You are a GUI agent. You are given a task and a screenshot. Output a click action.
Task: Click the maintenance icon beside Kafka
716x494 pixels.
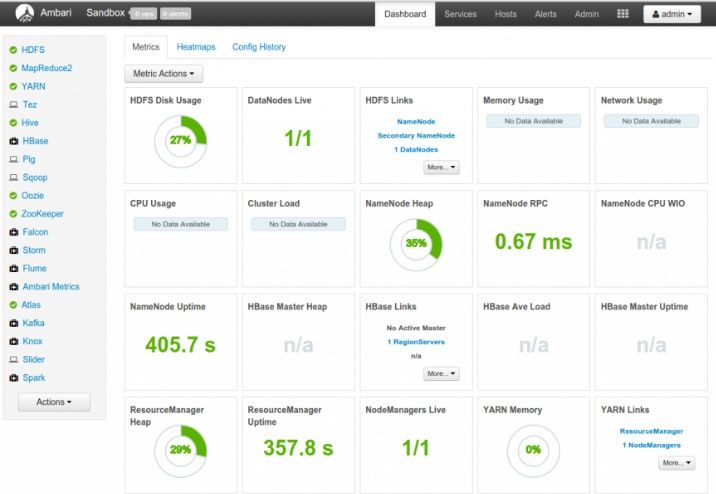tap(14, 323)
